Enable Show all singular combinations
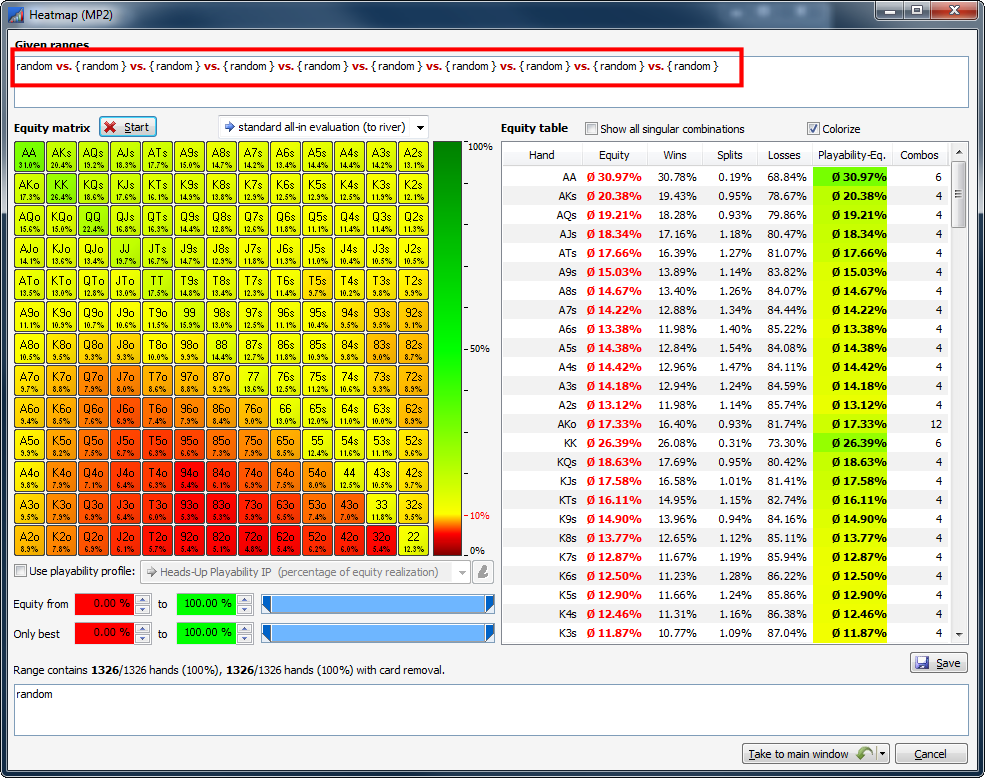This screenshot has width=985, height=778. 591,129
